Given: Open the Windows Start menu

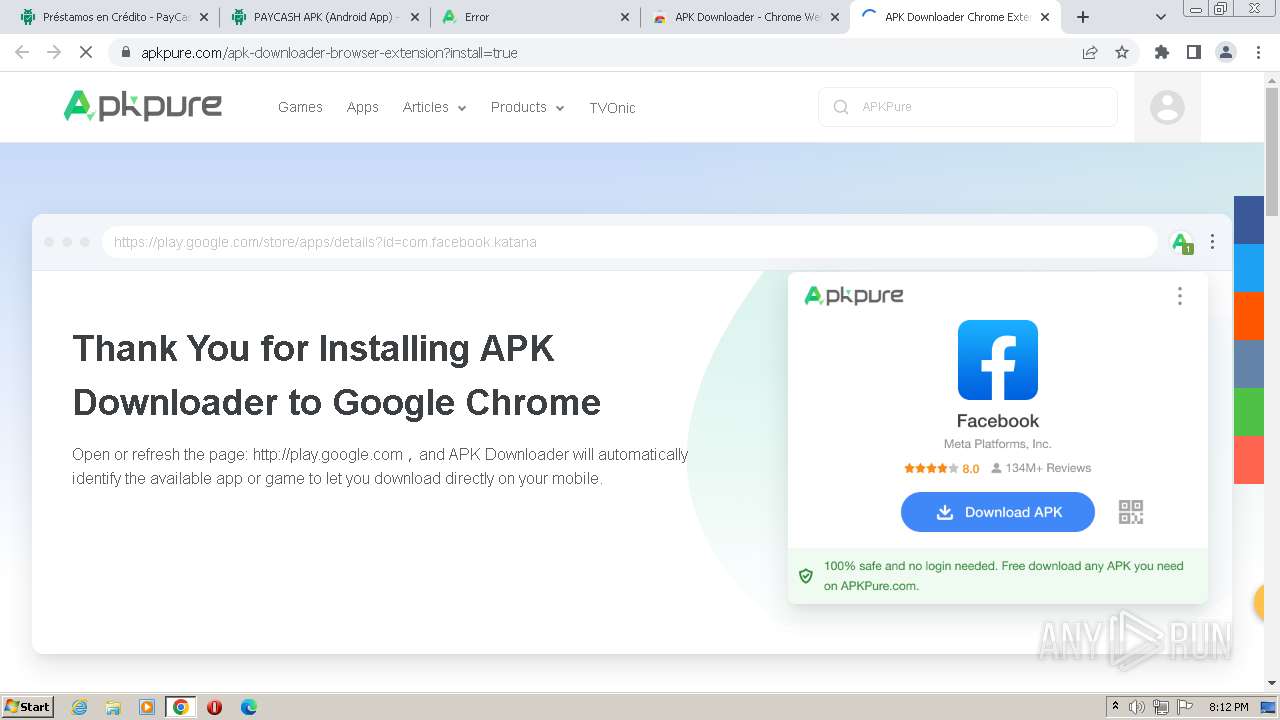Looking at the screenshot, I should (28, 706).
